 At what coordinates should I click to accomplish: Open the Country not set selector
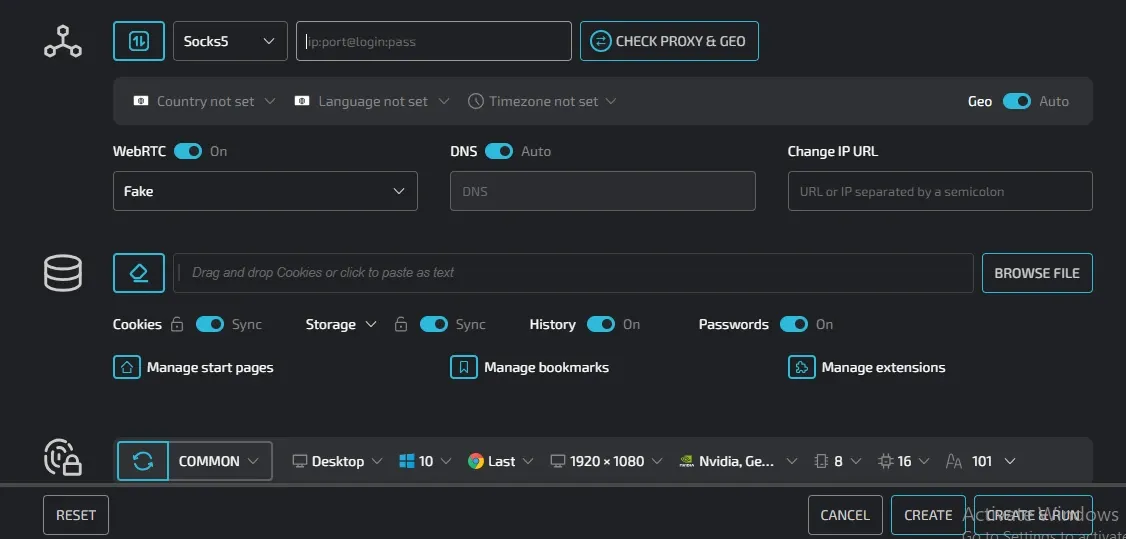[x=204, y=101]
